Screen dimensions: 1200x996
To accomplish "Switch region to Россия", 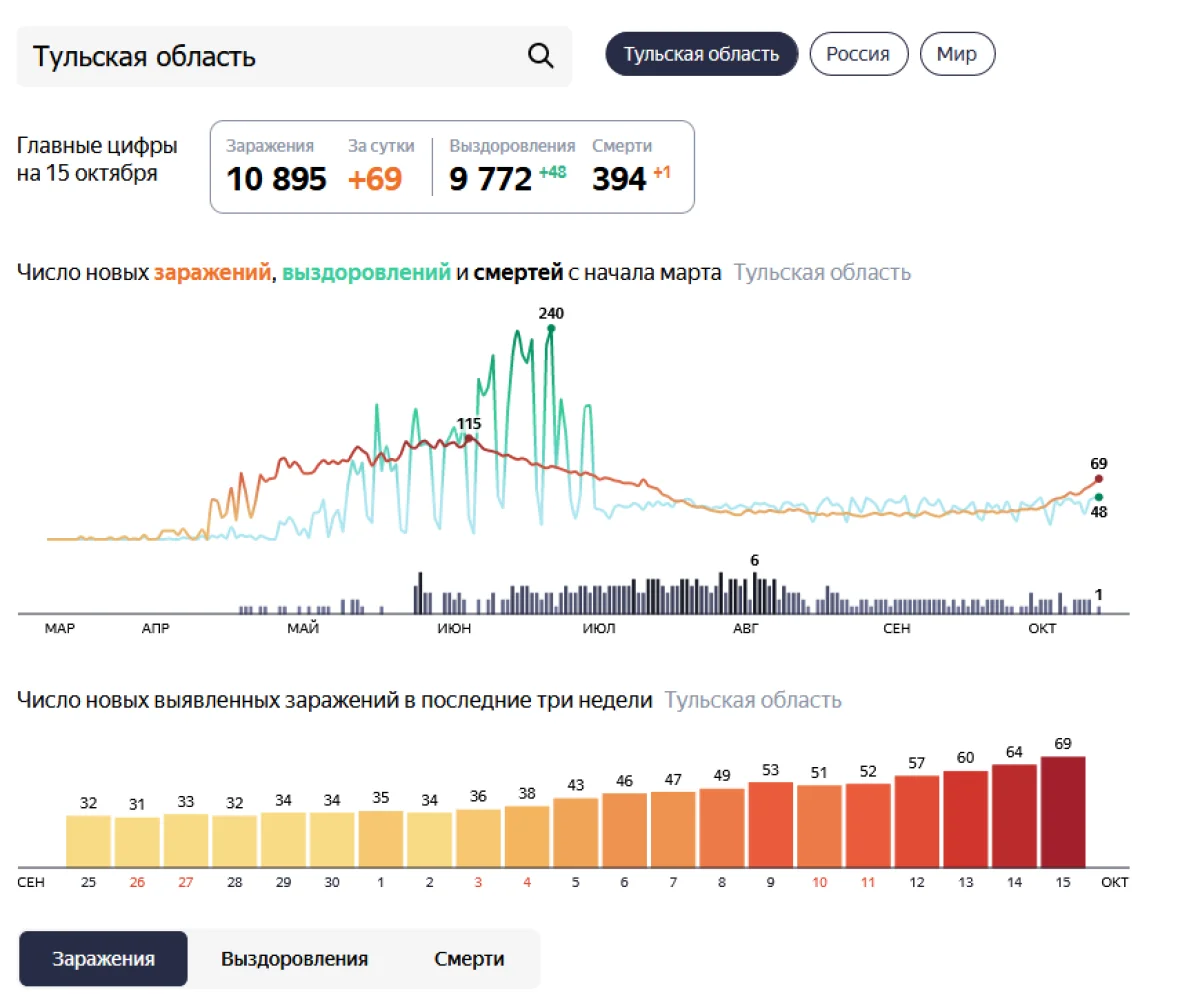I will point(858,54).
